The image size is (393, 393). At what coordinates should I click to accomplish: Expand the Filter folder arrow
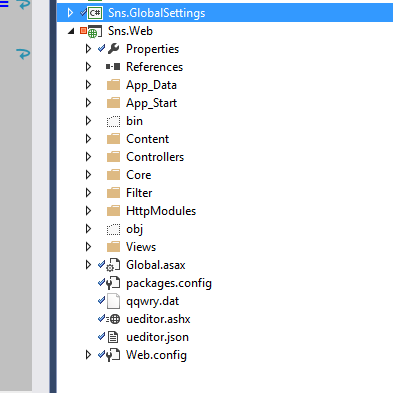88,193
